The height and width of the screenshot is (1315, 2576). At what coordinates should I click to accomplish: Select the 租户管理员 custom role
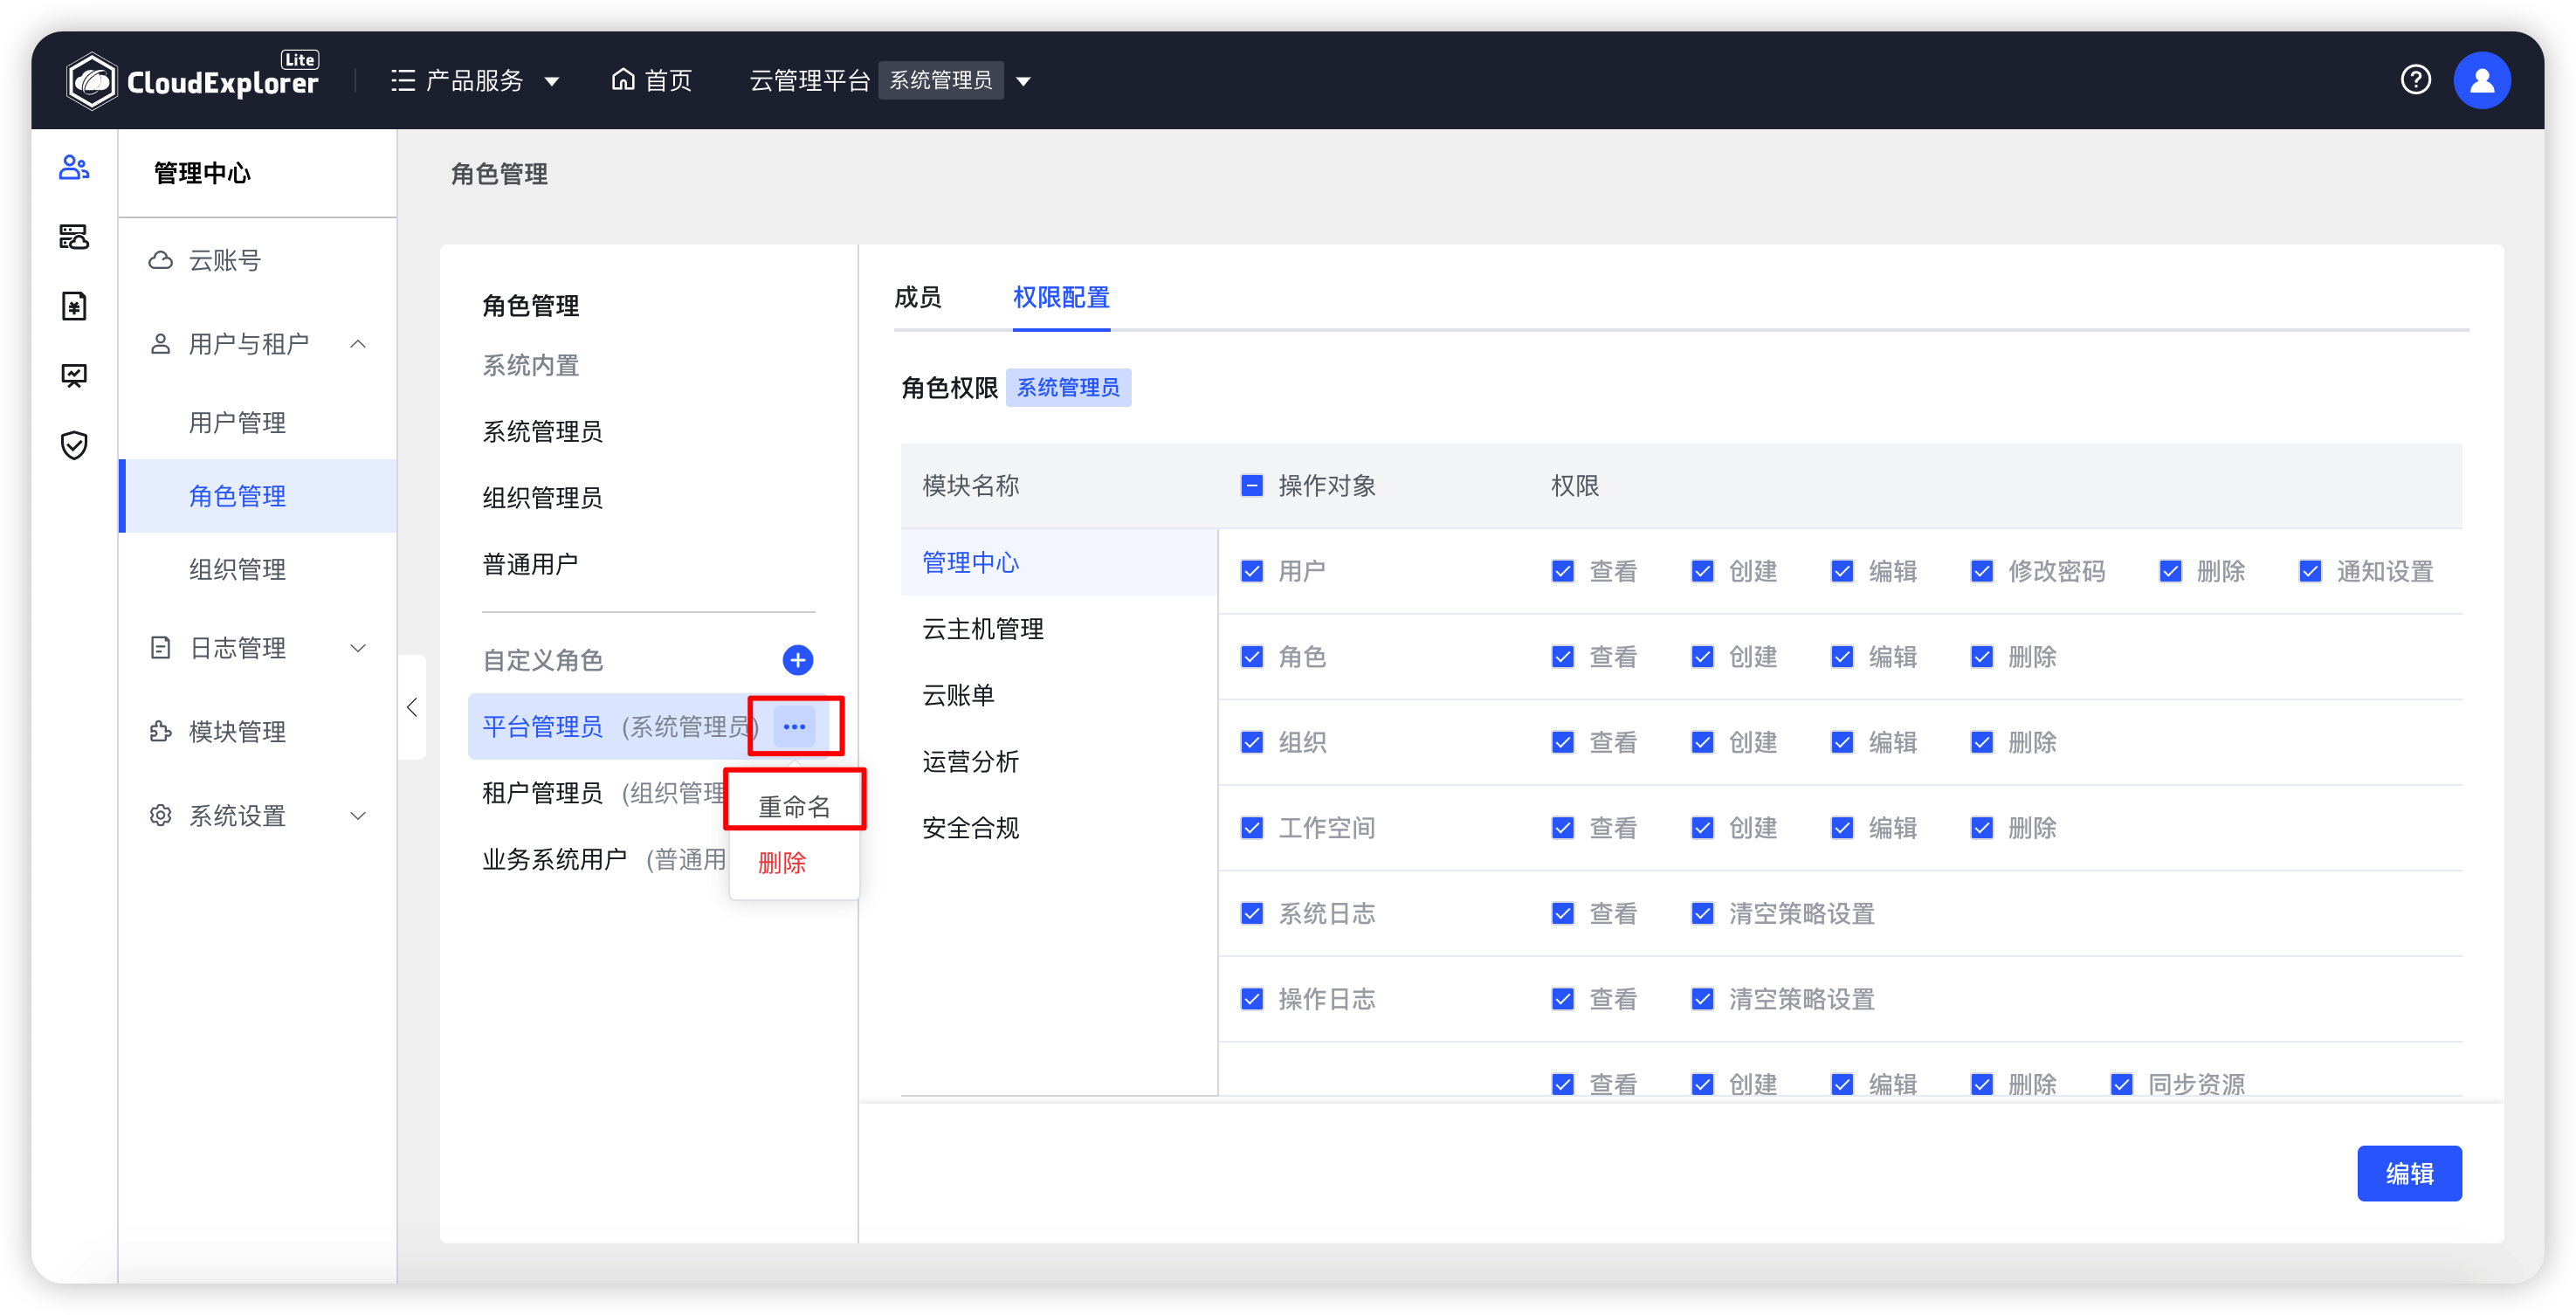tap(543, 793)
